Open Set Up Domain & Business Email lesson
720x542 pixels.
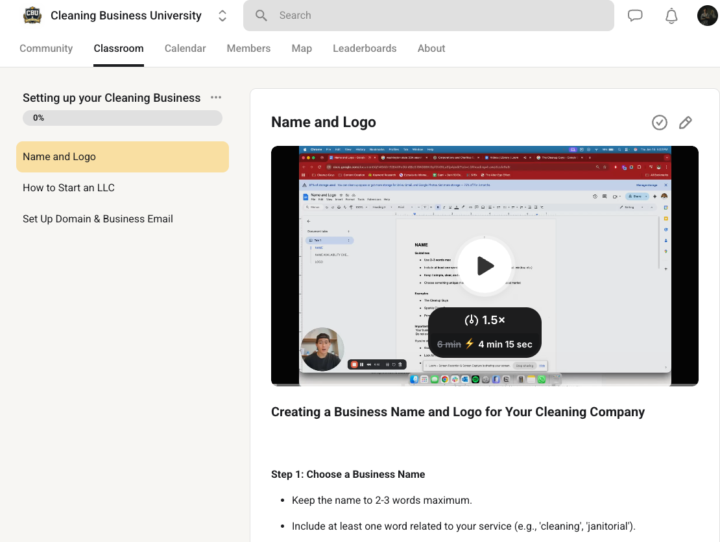coord(98,219)
